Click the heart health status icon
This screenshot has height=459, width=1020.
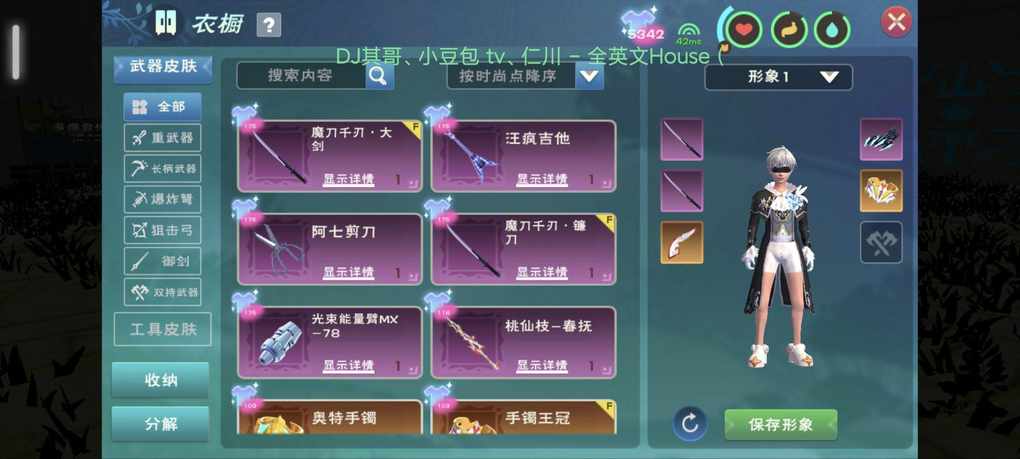[x=744, y=29]
